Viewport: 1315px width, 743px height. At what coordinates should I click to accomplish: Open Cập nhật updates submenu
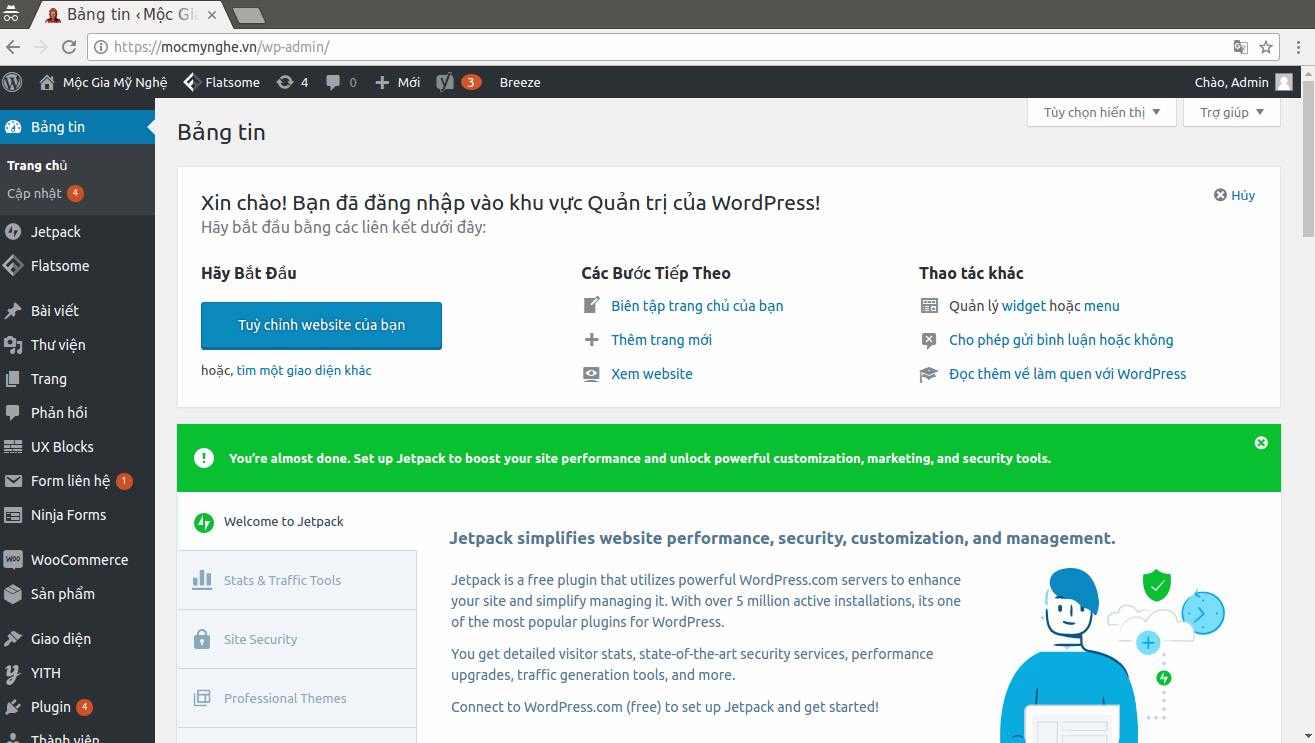(45, 193)
